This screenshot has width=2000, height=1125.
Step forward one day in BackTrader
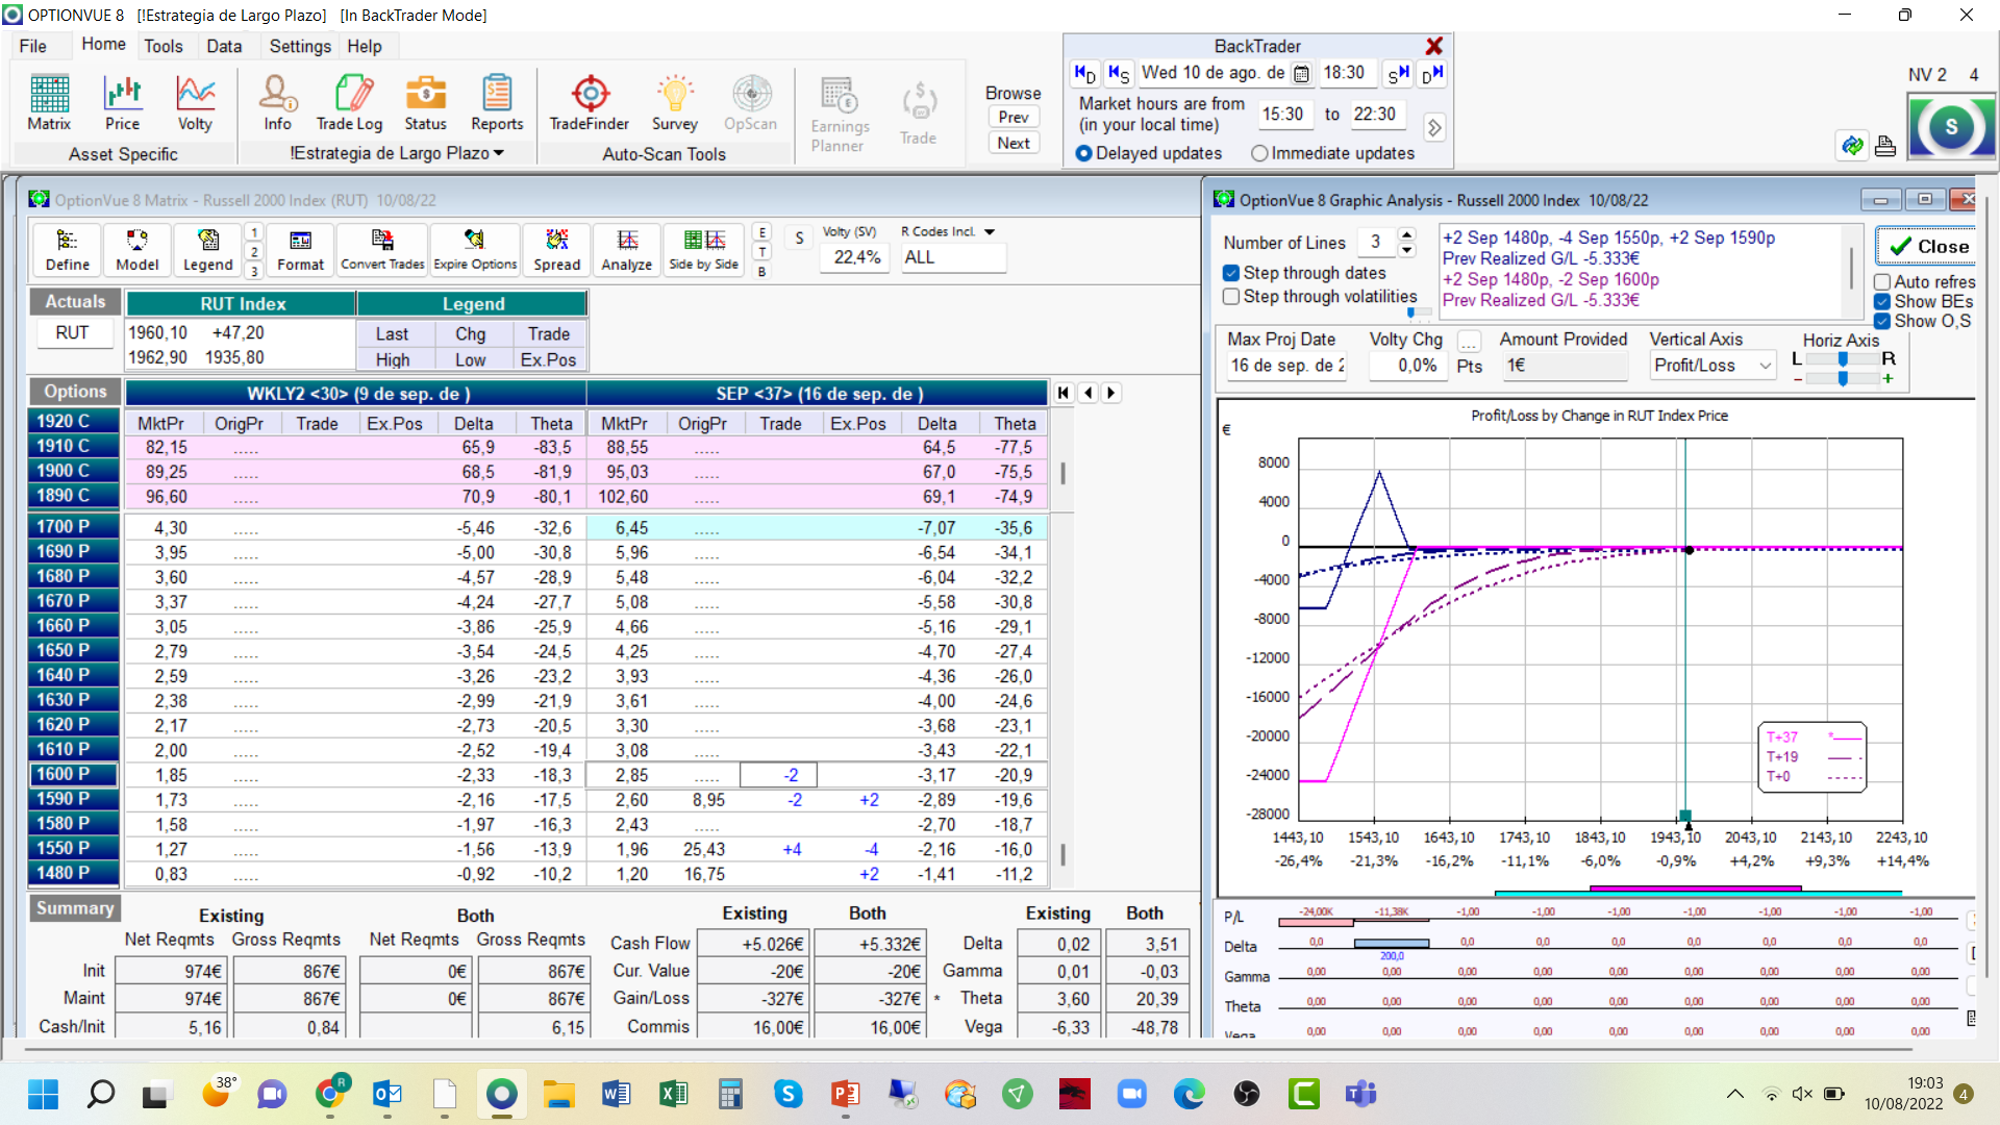pos(1432,73)
